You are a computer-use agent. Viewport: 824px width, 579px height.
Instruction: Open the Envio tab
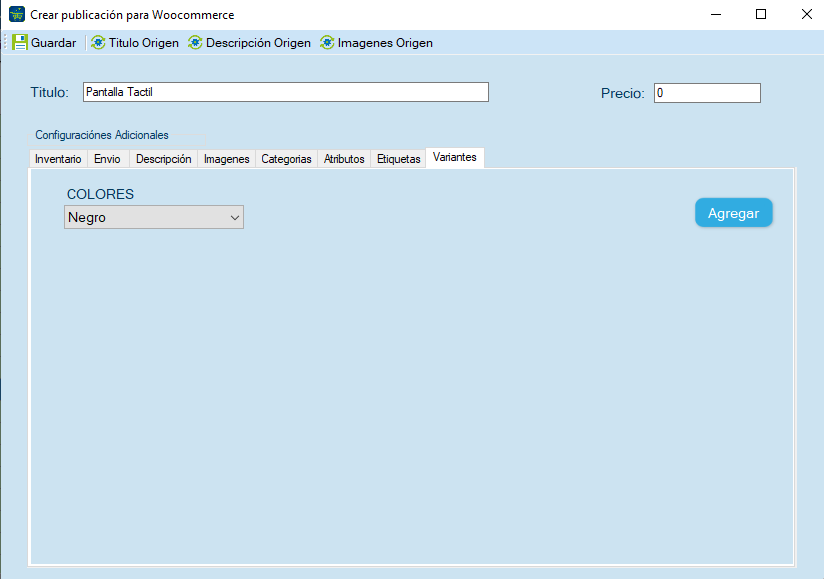(x=108, y=159)
